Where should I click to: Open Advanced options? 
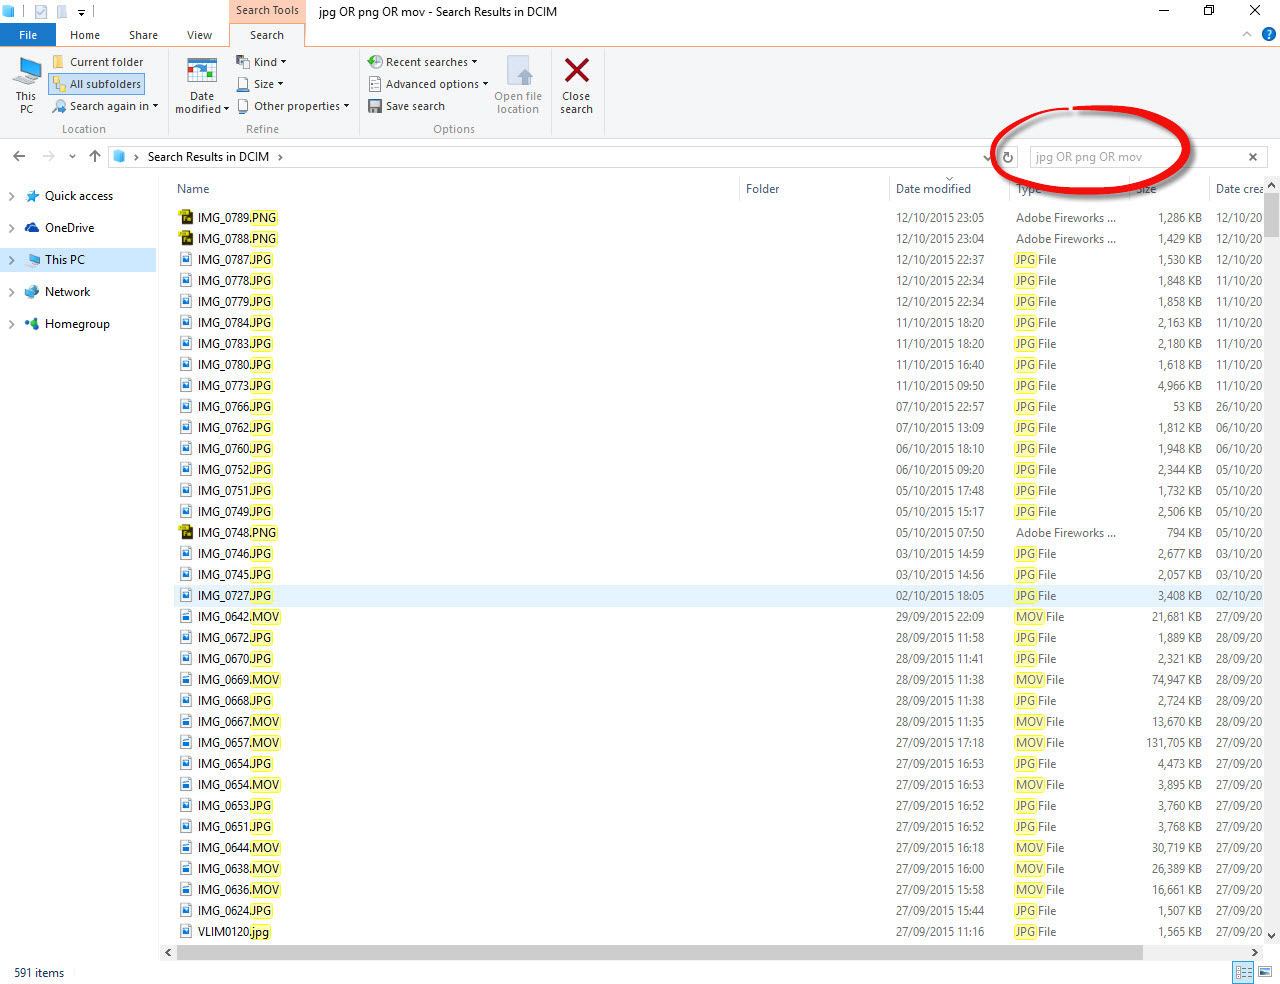tap(429, 84)
